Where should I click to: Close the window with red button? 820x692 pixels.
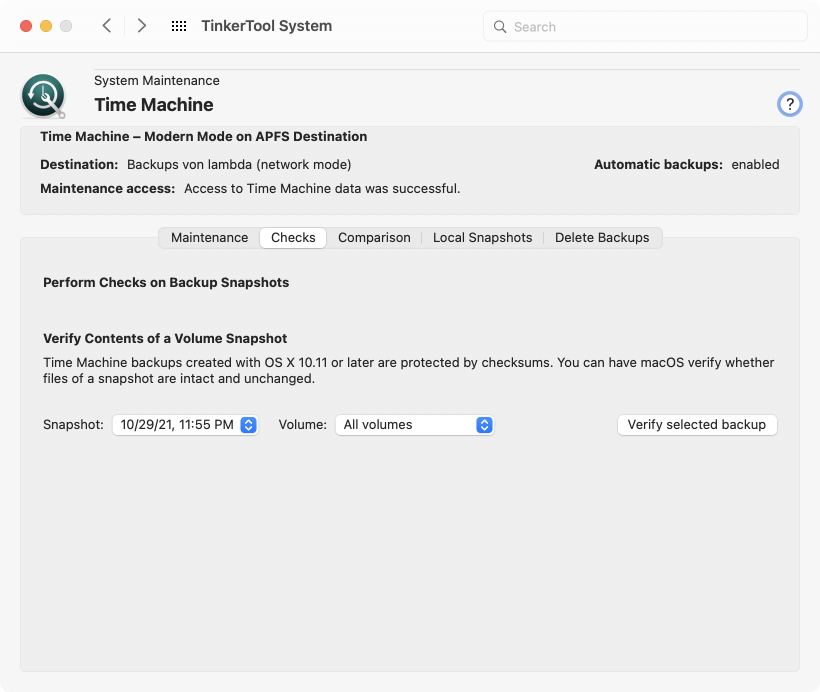click(26, 26)
